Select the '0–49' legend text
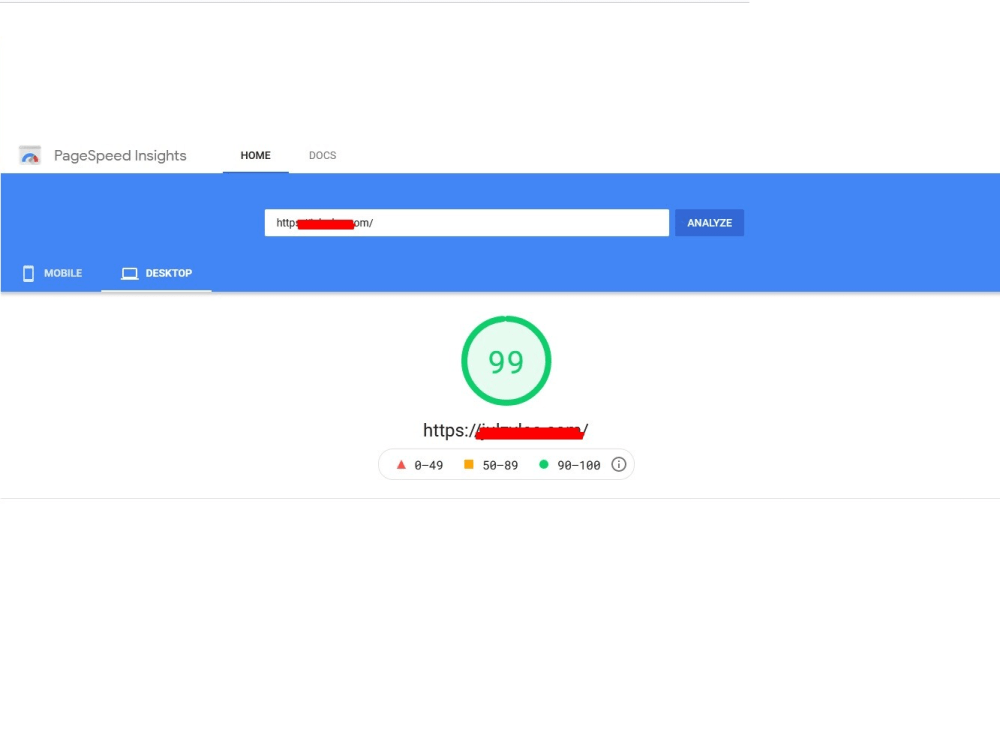The image size is (1000, 750). (429, 466)
